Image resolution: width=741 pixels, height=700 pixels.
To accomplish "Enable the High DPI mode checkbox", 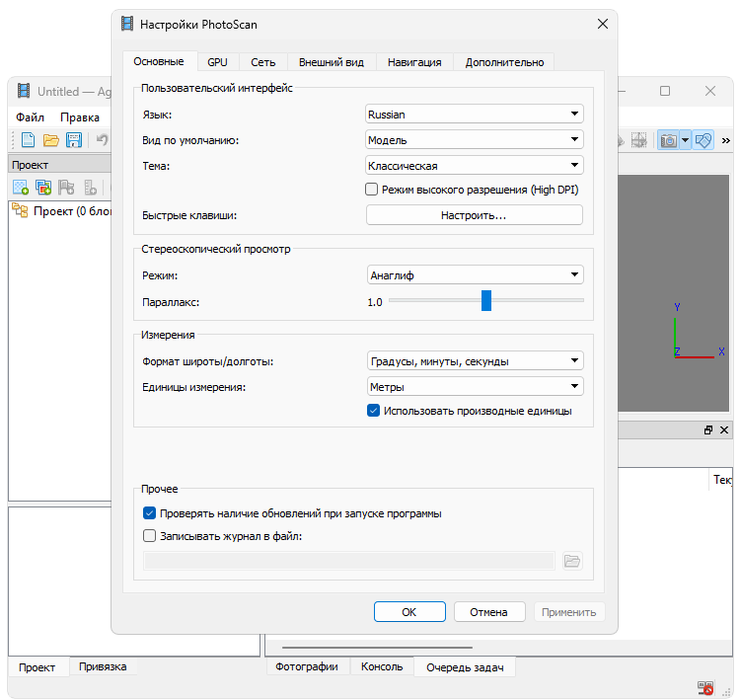I will click(x=372, y=189).
